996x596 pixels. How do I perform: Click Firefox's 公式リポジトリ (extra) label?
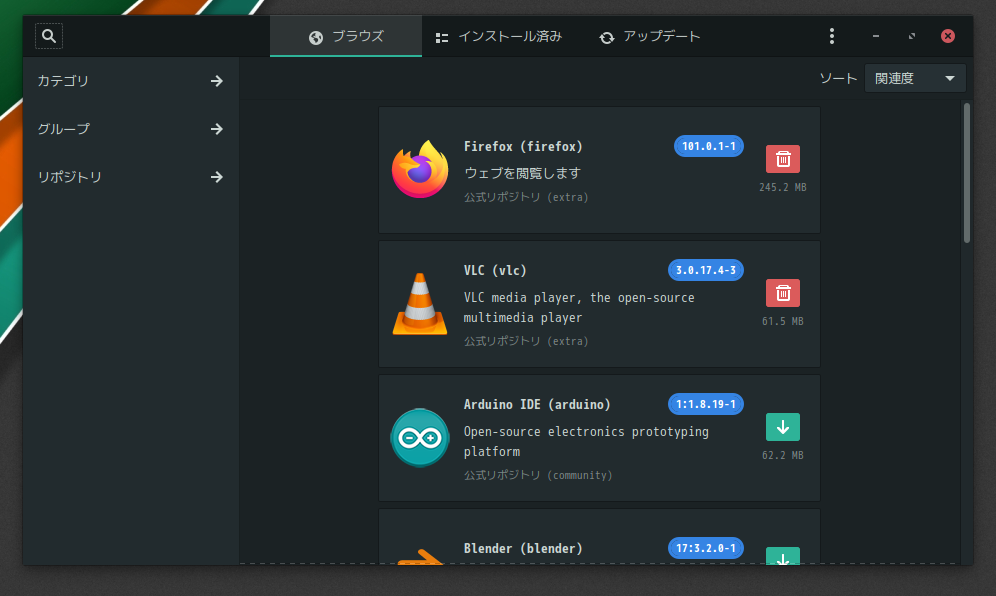tap(526, 197)
